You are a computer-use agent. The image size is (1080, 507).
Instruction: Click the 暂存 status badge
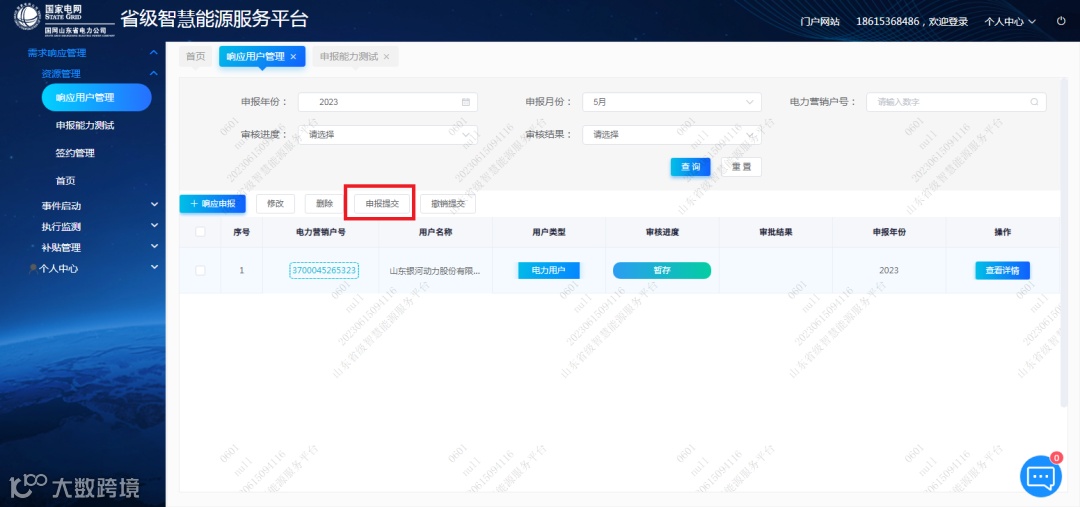click(662, 271)
